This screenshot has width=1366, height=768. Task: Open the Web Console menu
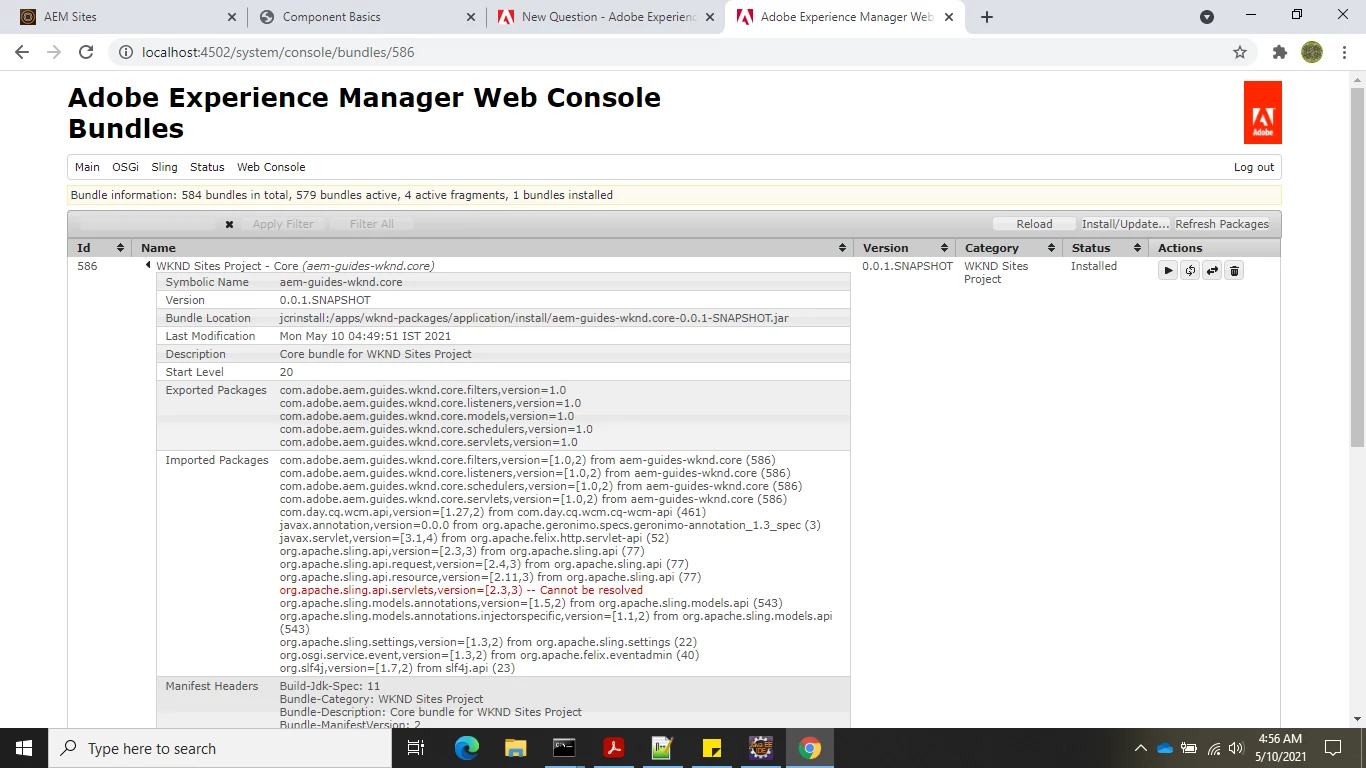point(271,167)
